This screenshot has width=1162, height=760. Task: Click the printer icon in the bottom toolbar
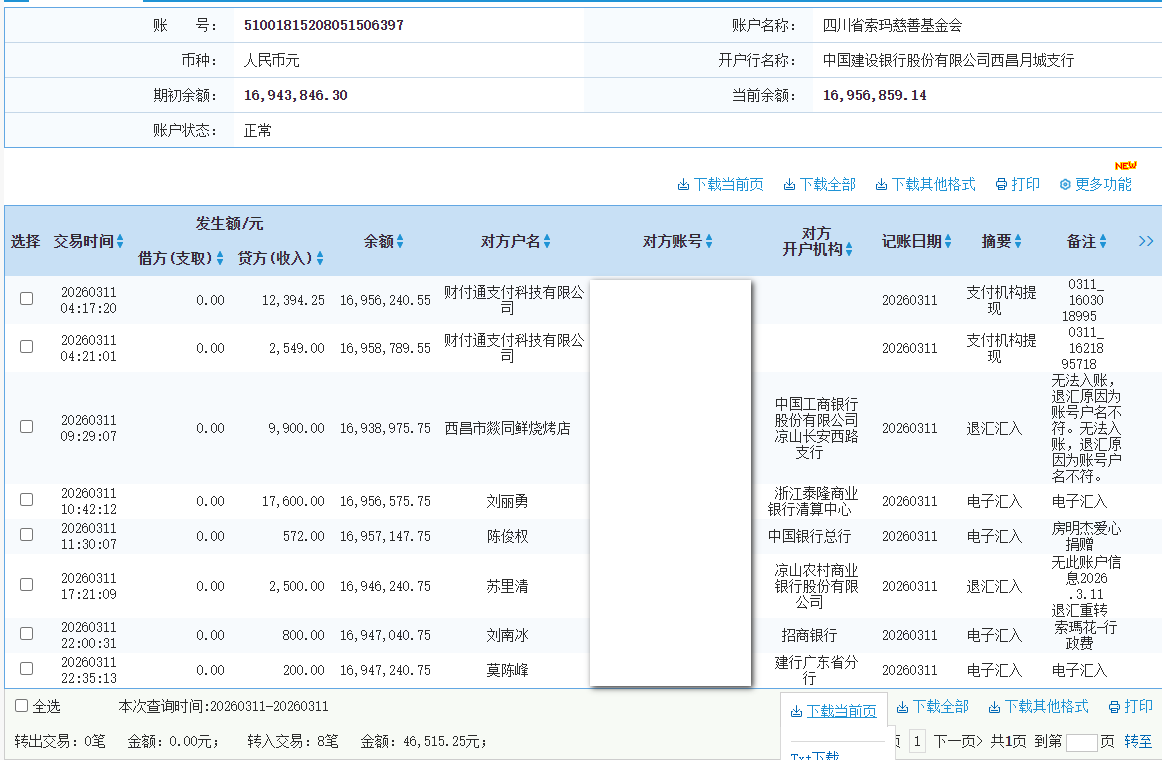(x=1115, y=706)
